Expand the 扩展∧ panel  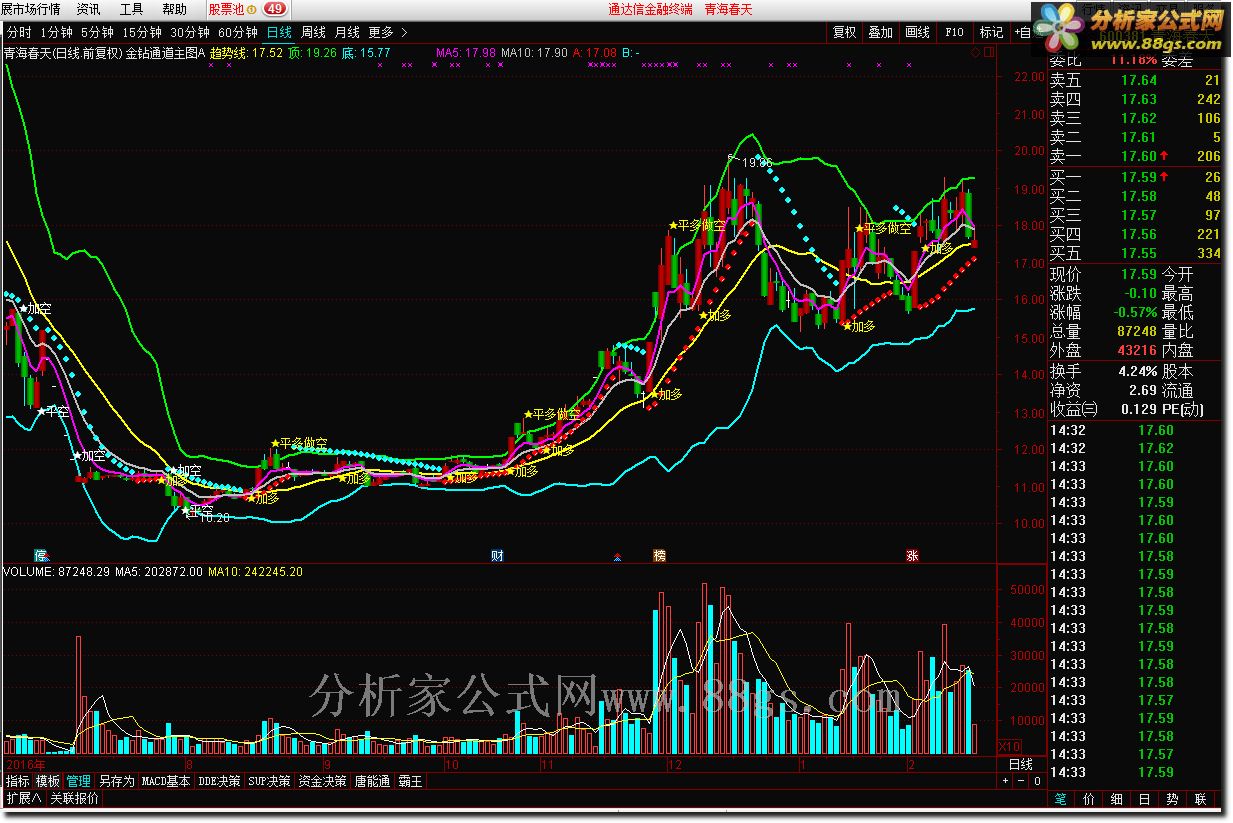click(23, 798)
